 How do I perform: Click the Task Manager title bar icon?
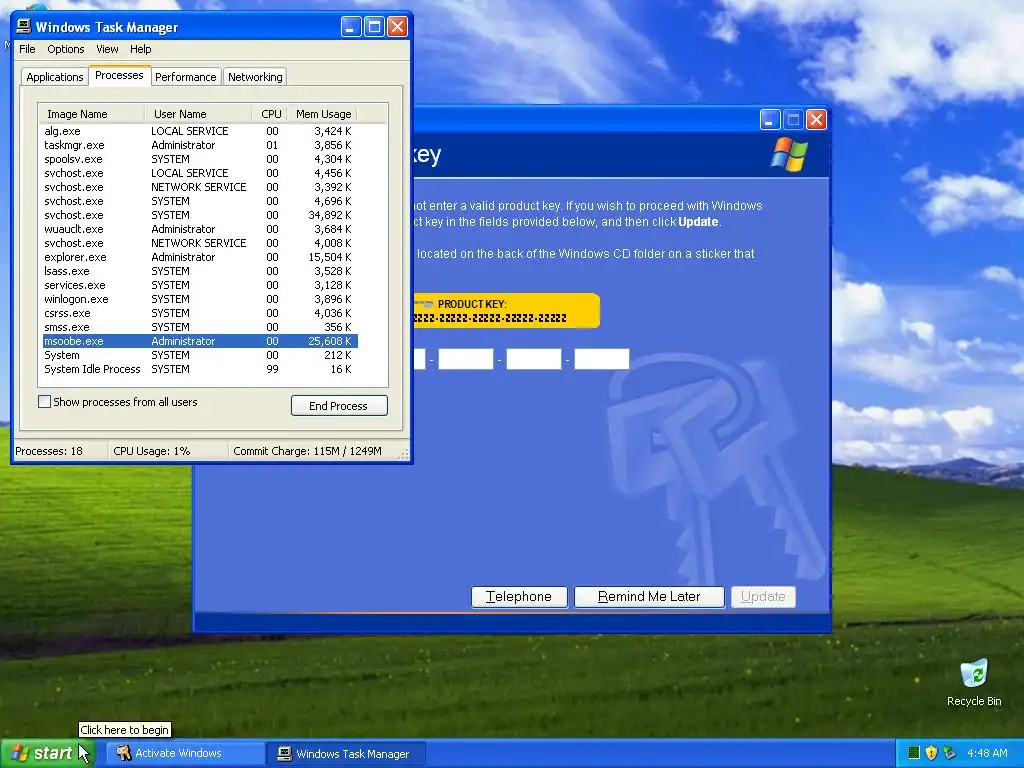tap(24, 26)
